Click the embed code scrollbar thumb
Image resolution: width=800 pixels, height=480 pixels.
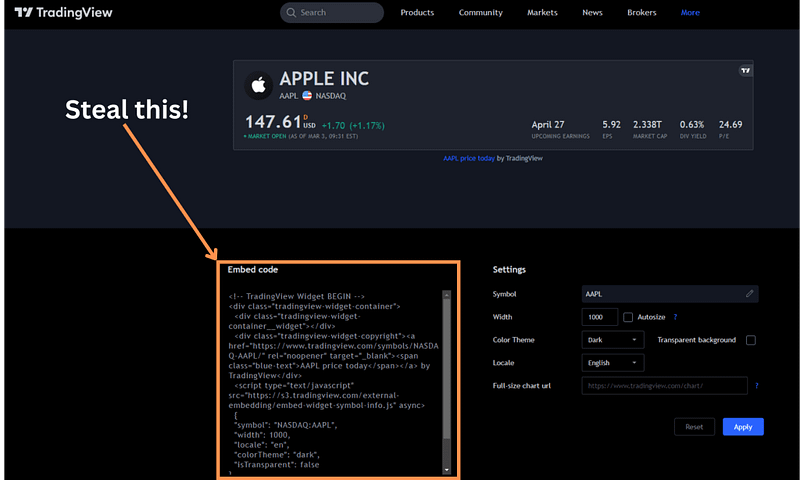pyautogui.click(x=446, y=369)
